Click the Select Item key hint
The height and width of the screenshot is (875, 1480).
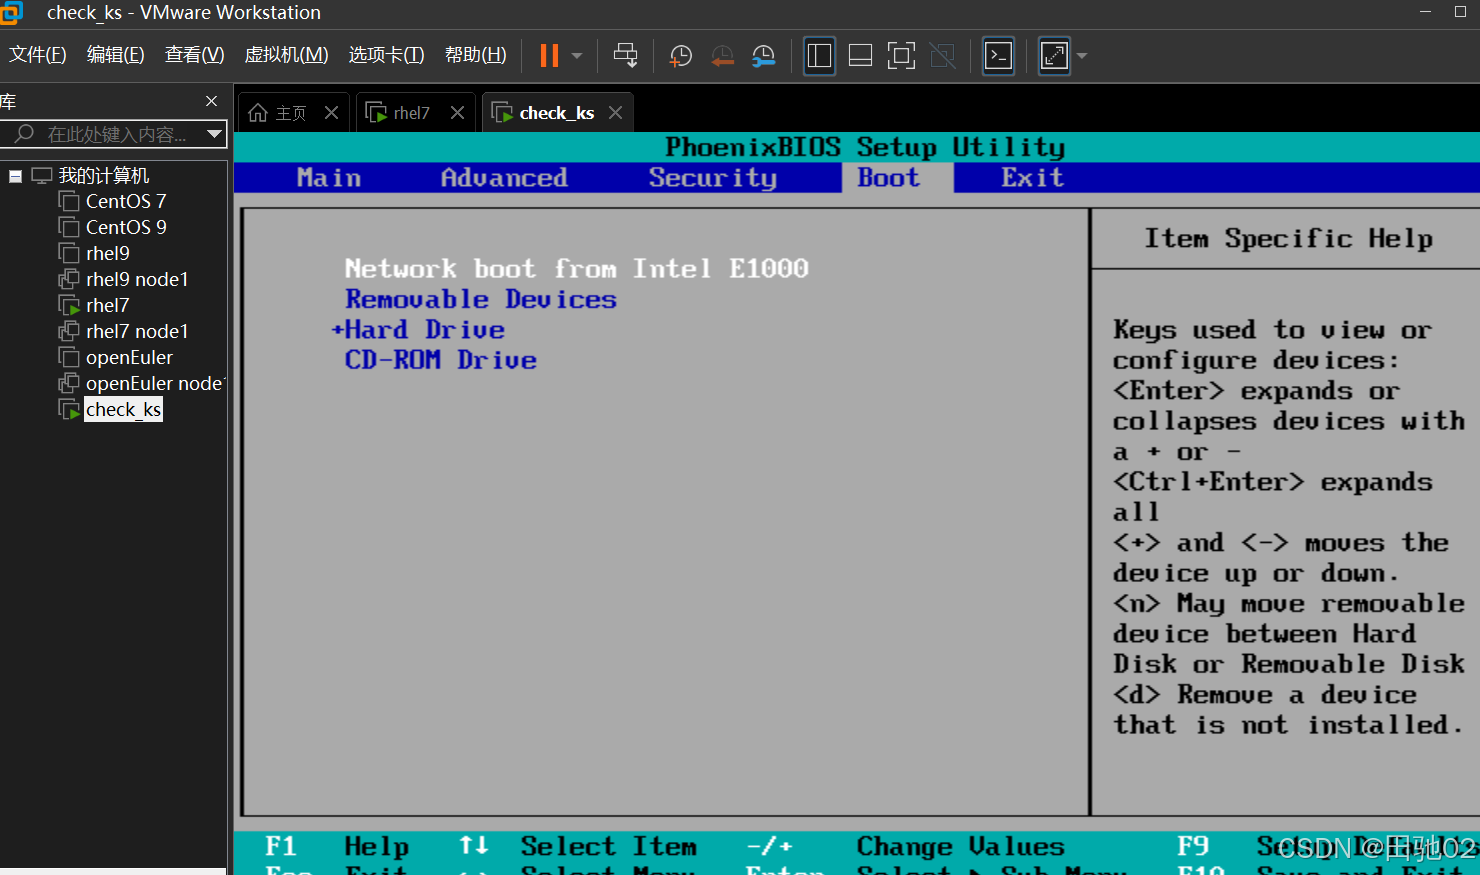(x=608, y=847)
